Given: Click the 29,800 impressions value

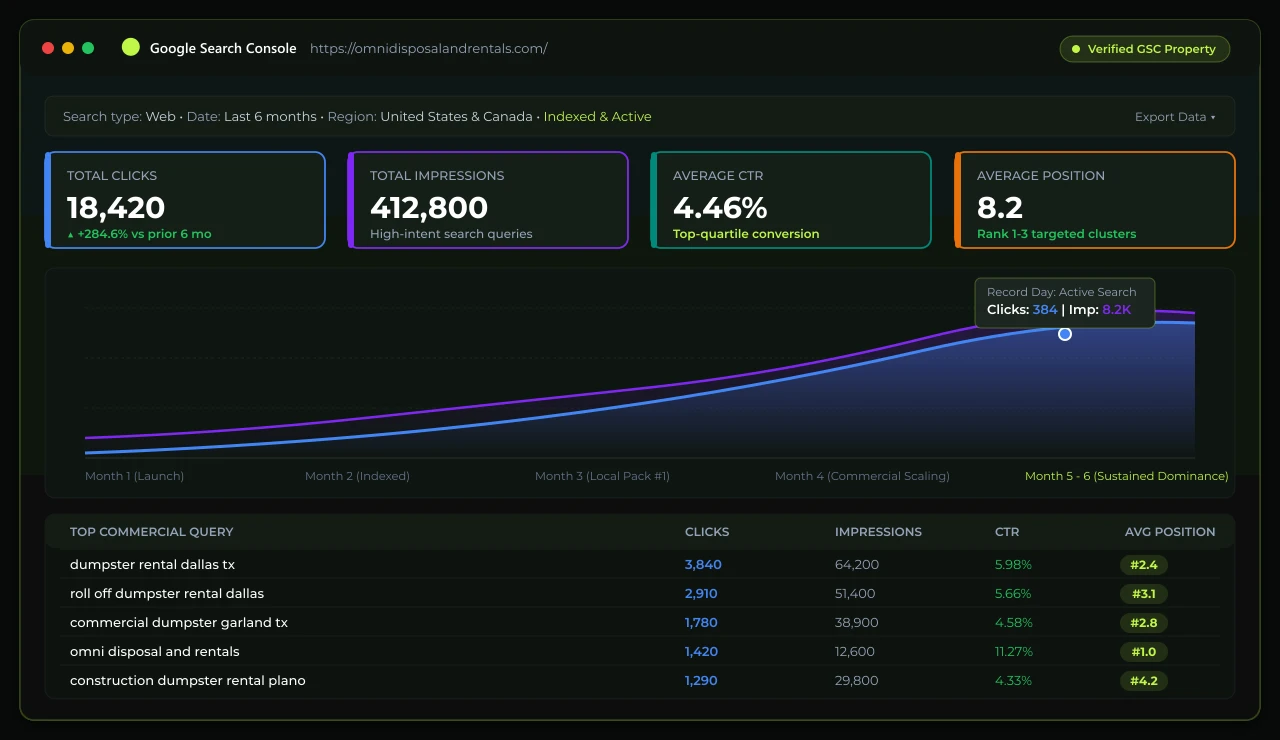Looking at the screenshot, I should (857, 681).
